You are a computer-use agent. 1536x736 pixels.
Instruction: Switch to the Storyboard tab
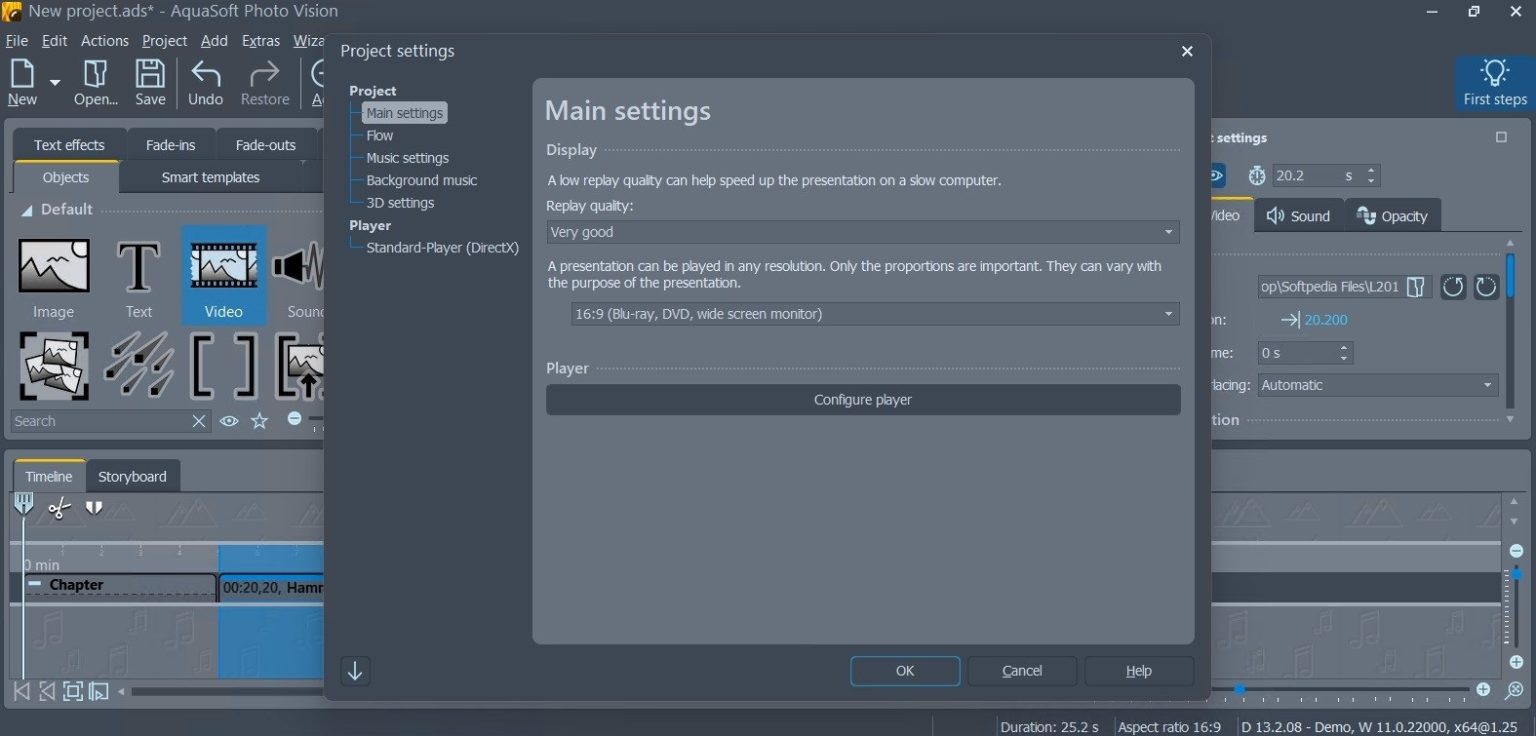tap(132, 476)
